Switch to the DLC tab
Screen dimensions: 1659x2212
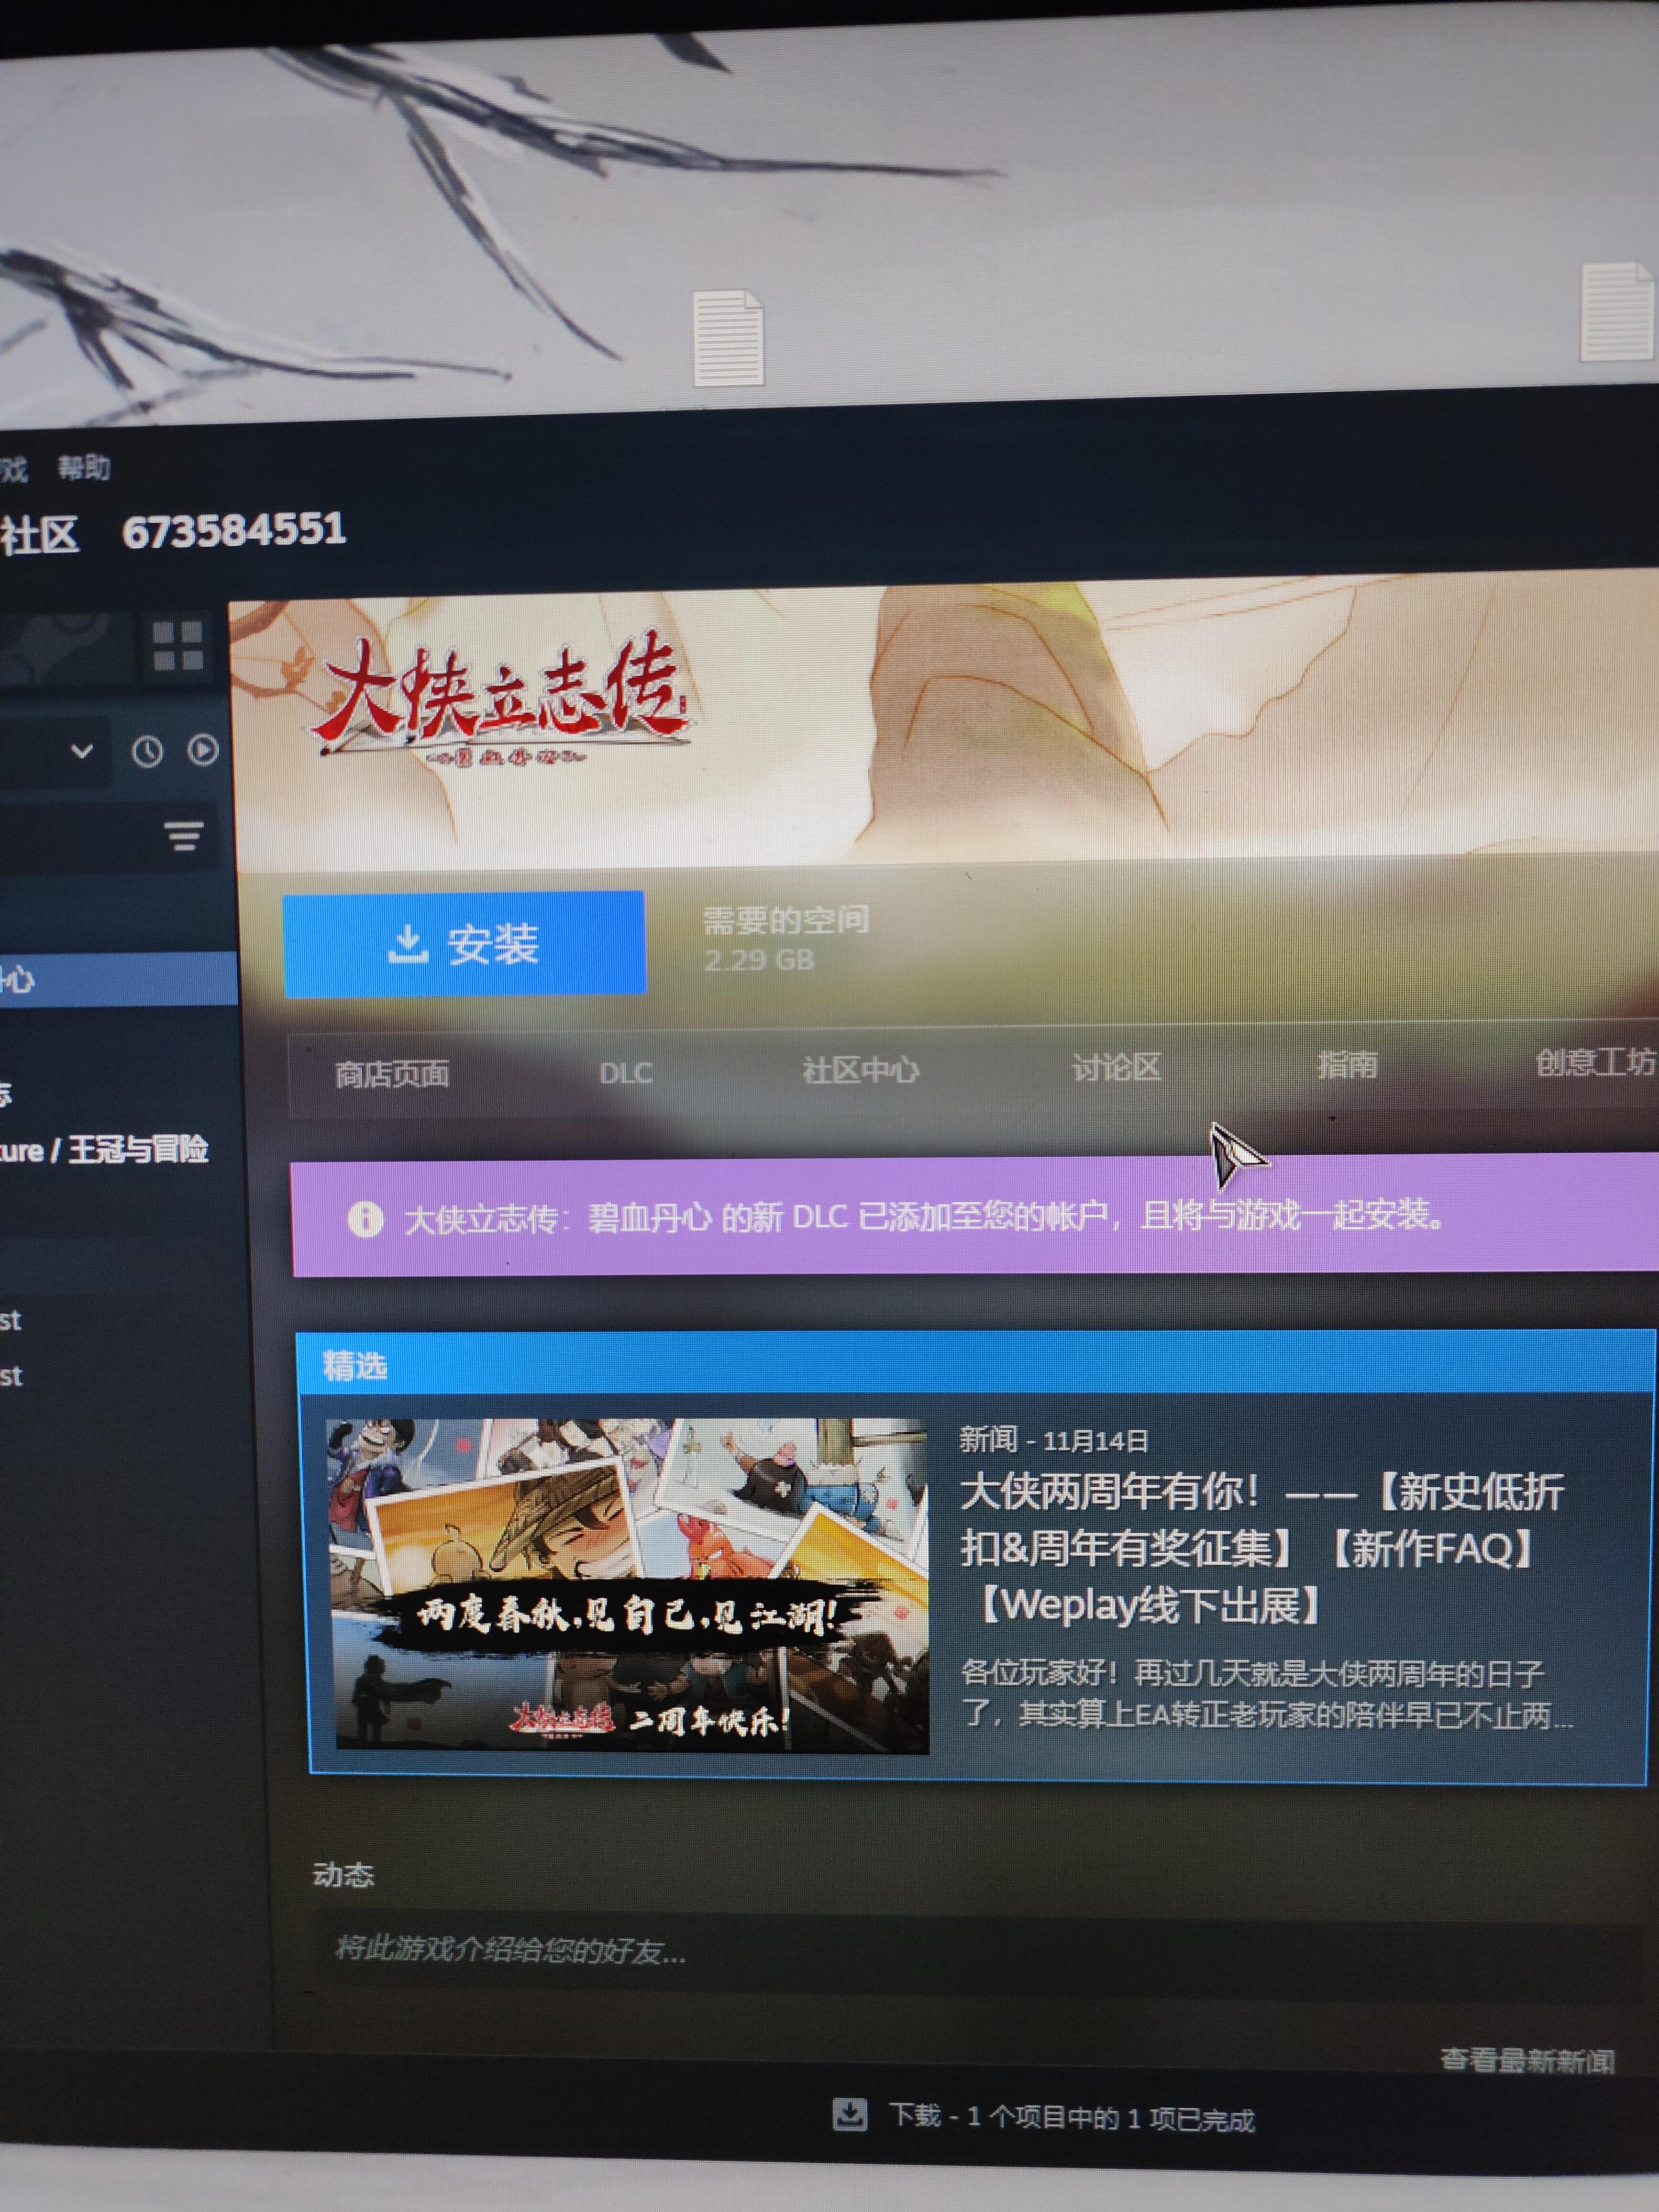[625, 1073]
